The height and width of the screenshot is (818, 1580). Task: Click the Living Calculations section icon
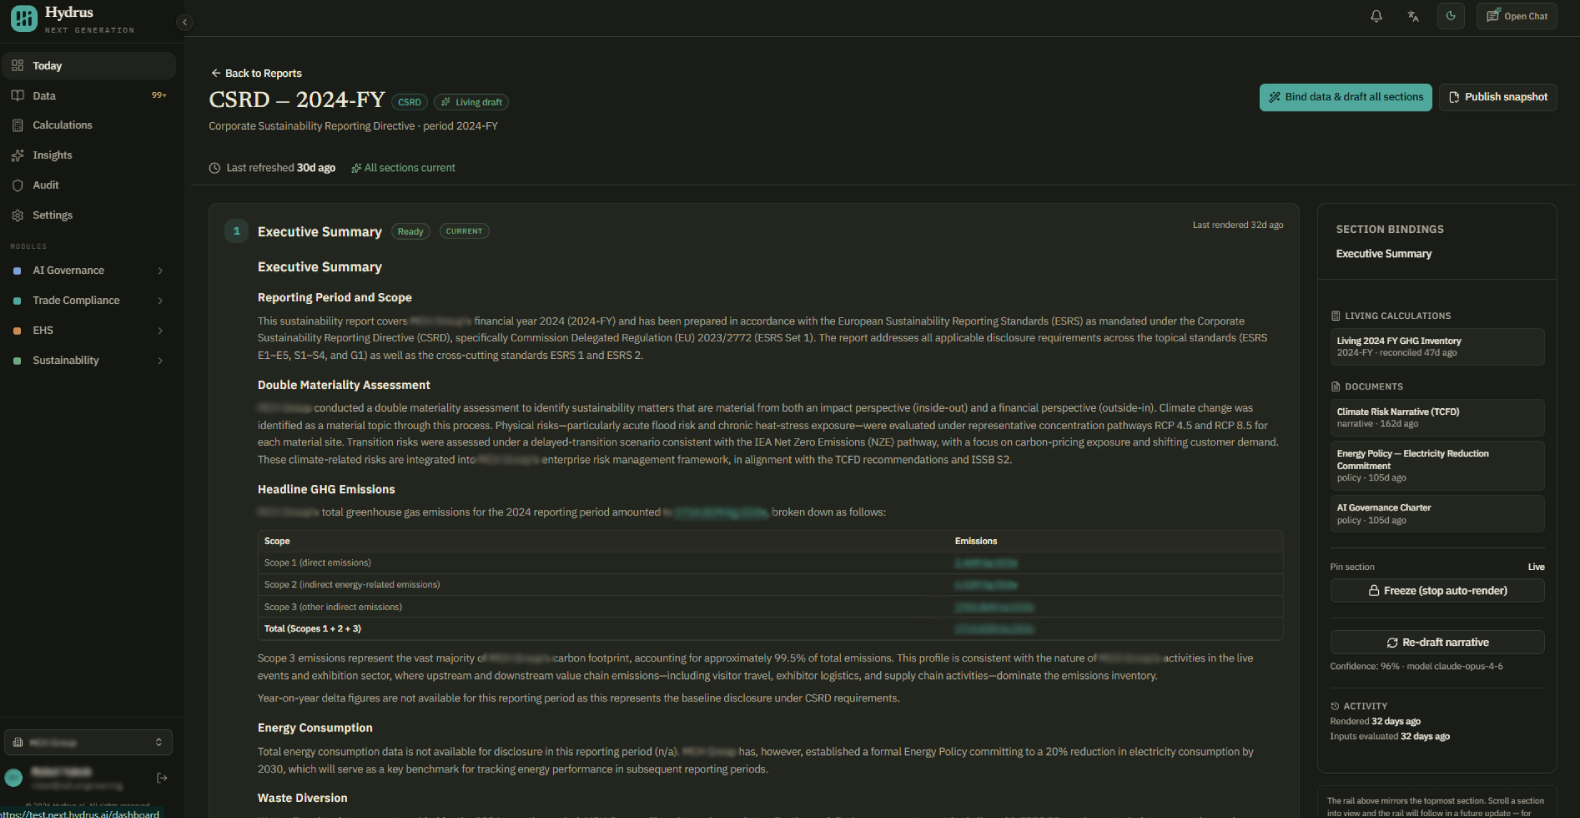[1335, 316]
